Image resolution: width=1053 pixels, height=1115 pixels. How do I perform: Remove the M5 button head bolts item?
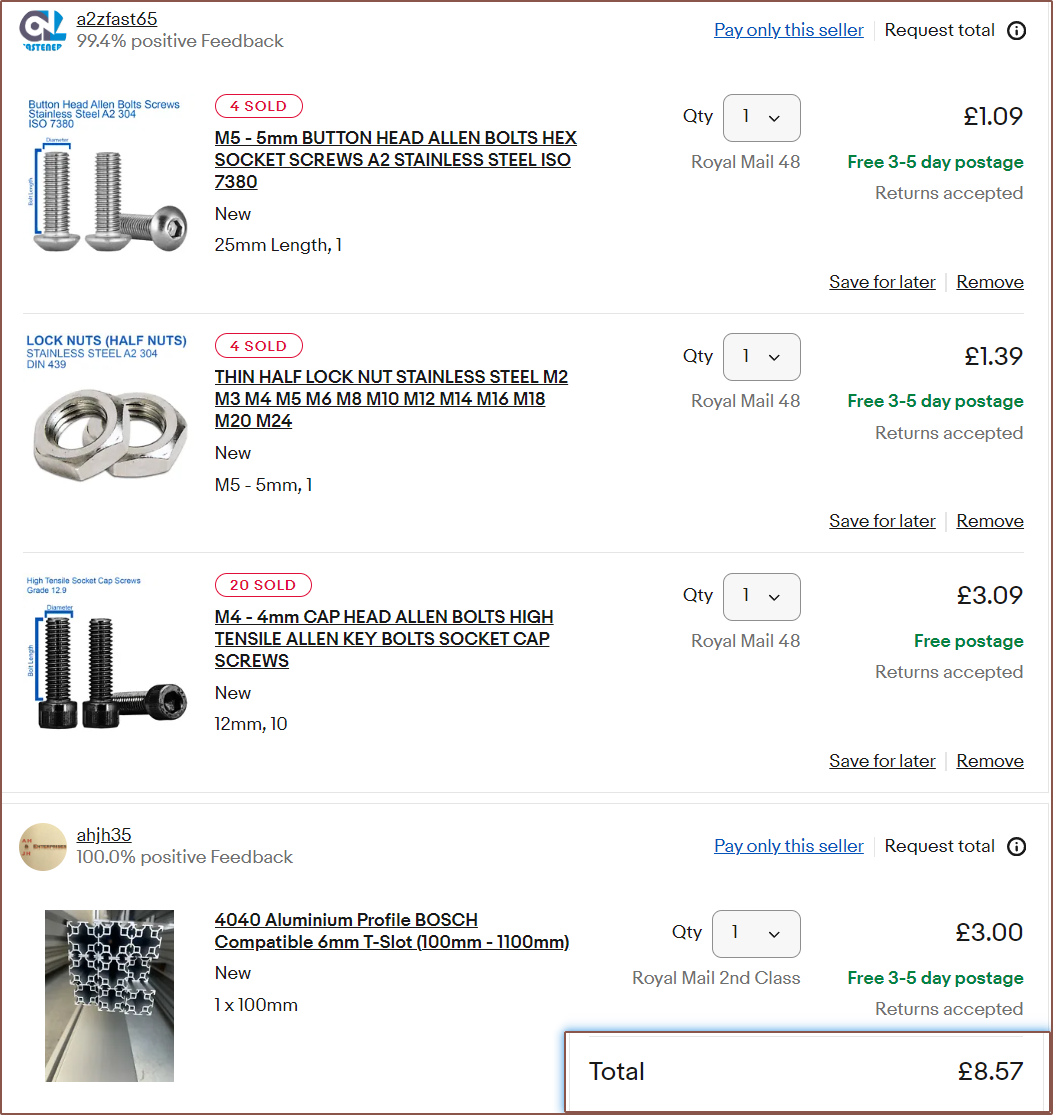coord(989,282)
